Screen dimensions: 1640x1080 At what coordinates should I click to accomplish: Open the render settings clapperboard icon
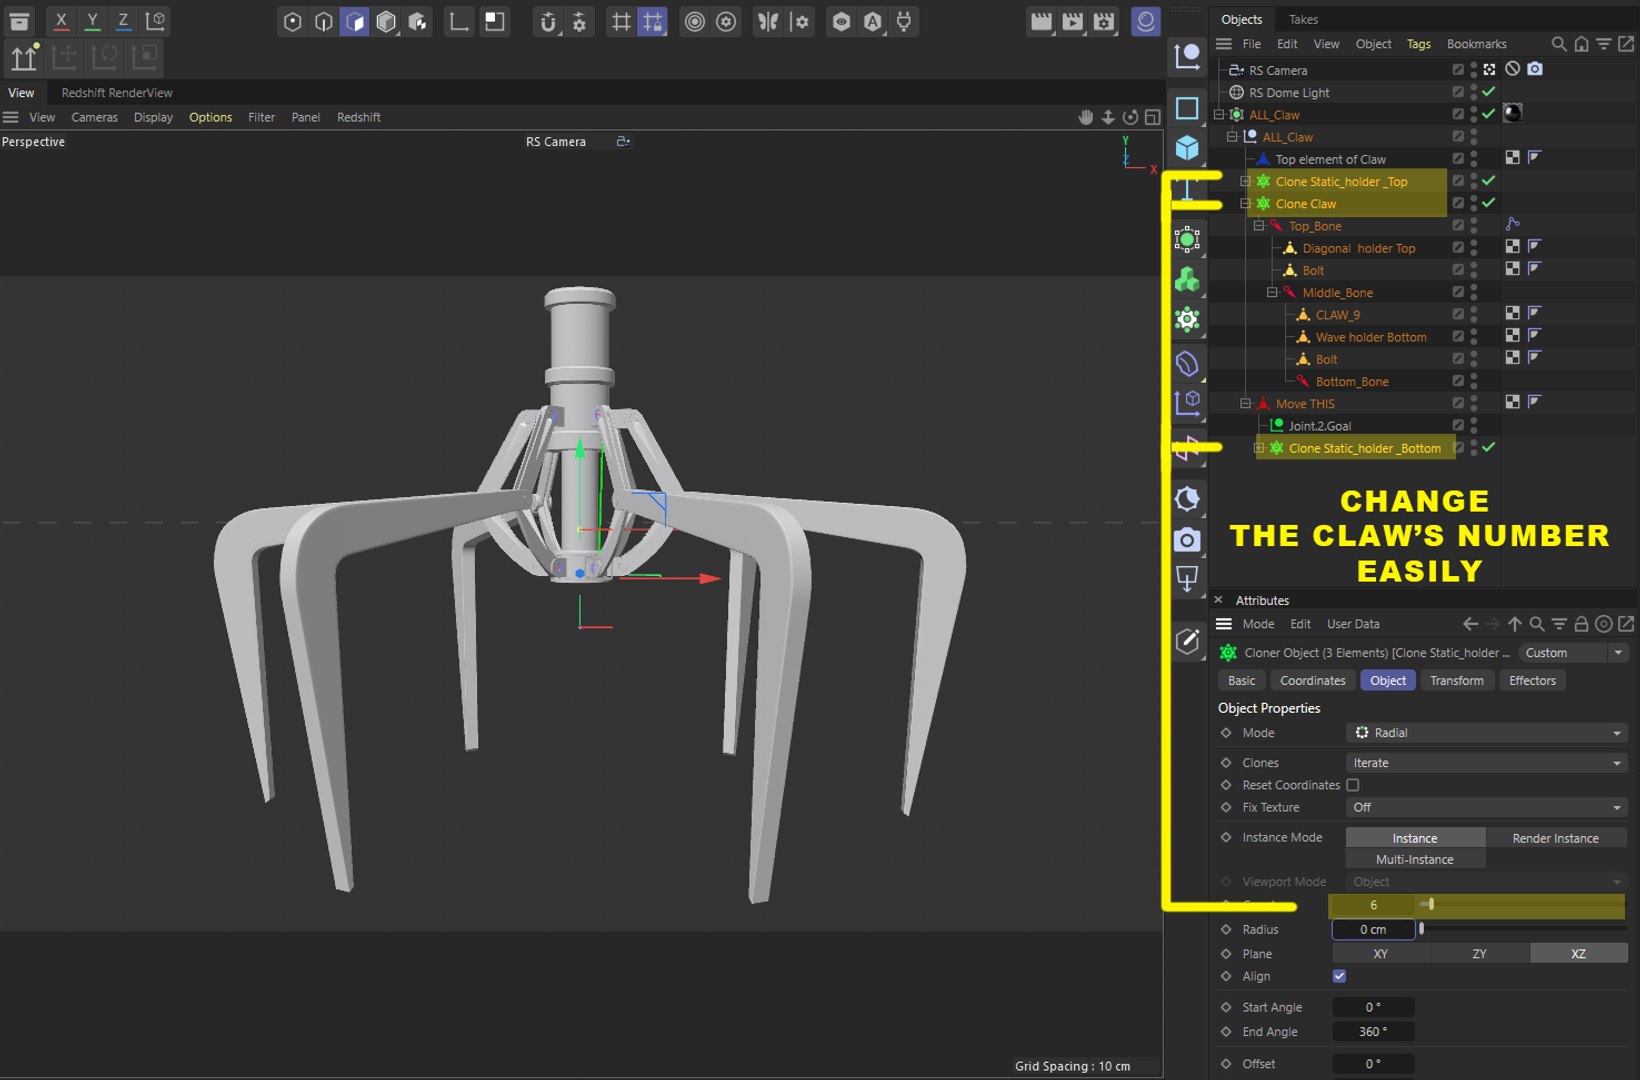1103,21
